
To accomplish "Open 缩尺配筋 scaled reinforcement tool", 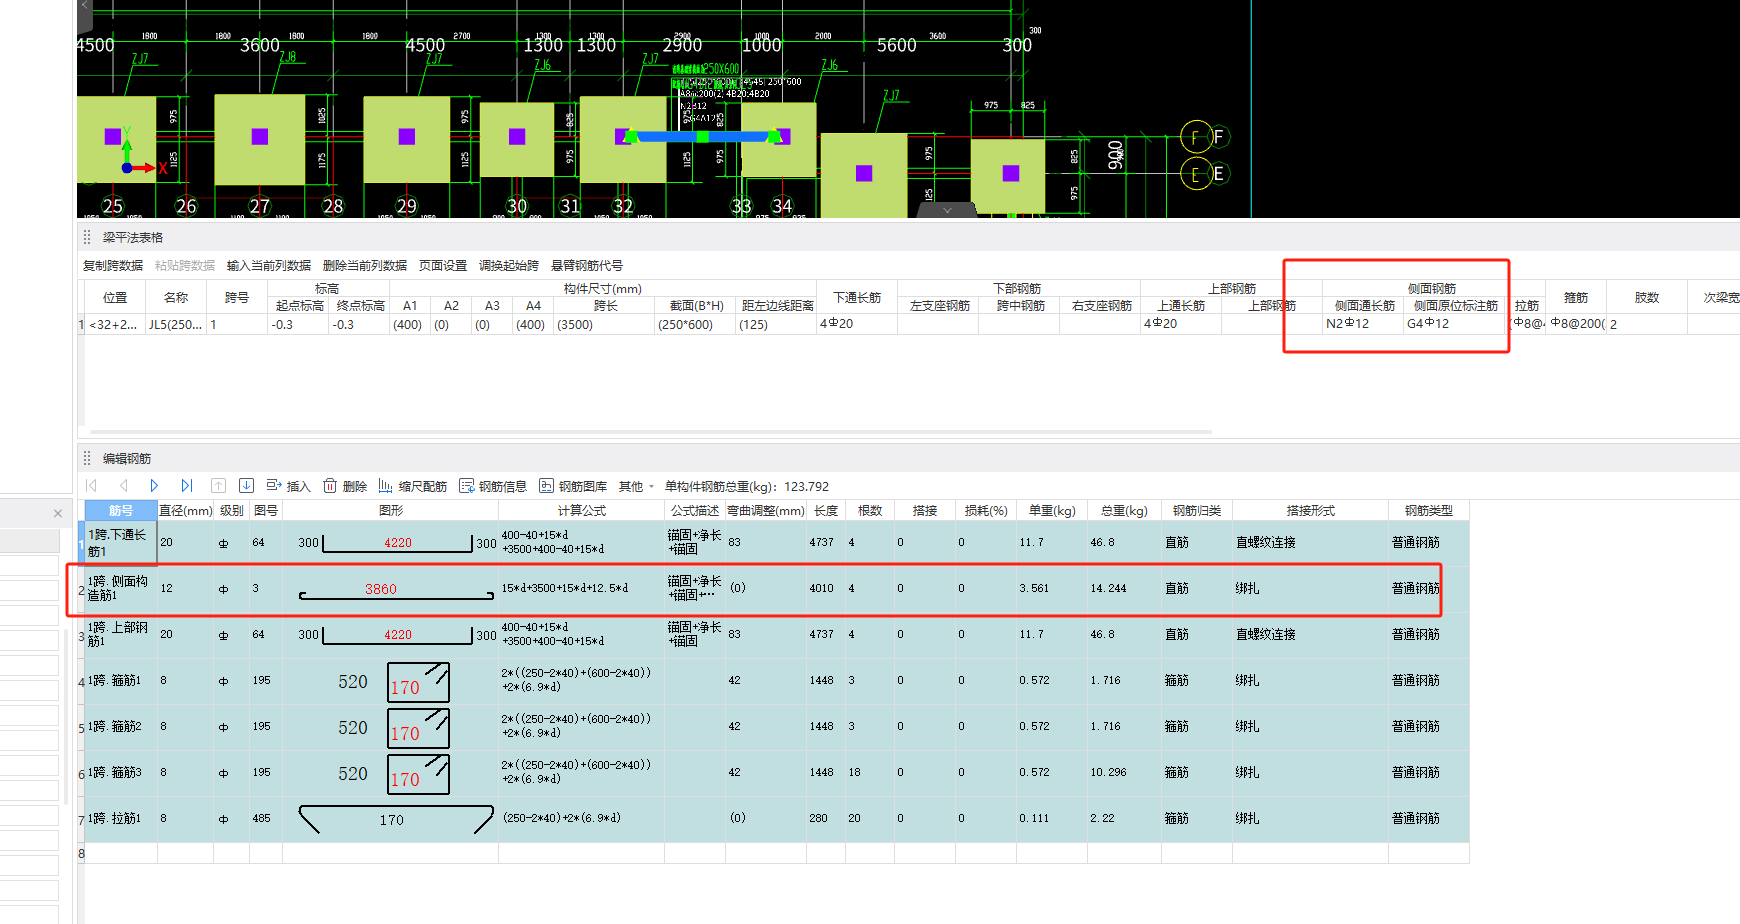I will 412,486.
